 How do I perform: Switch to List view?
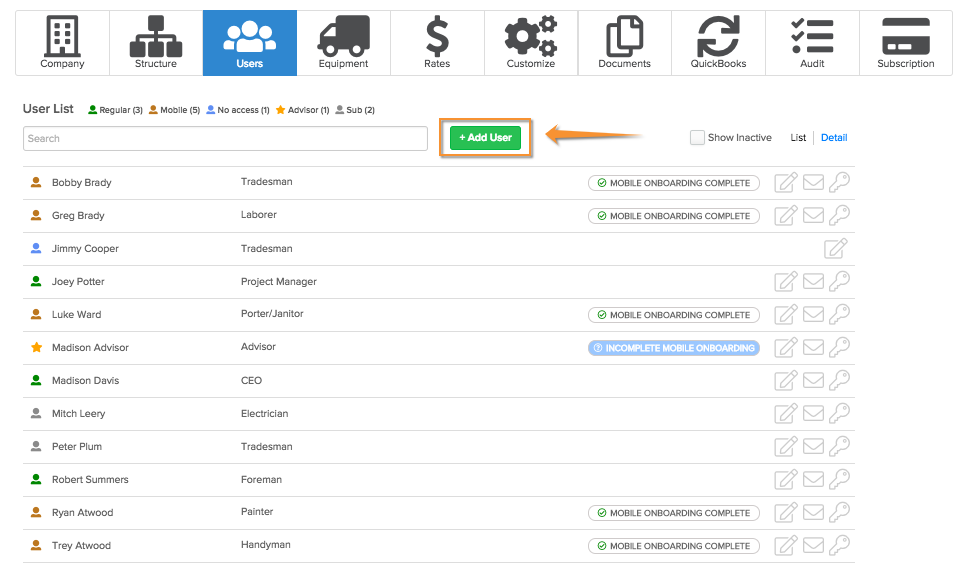coord(798,138)
